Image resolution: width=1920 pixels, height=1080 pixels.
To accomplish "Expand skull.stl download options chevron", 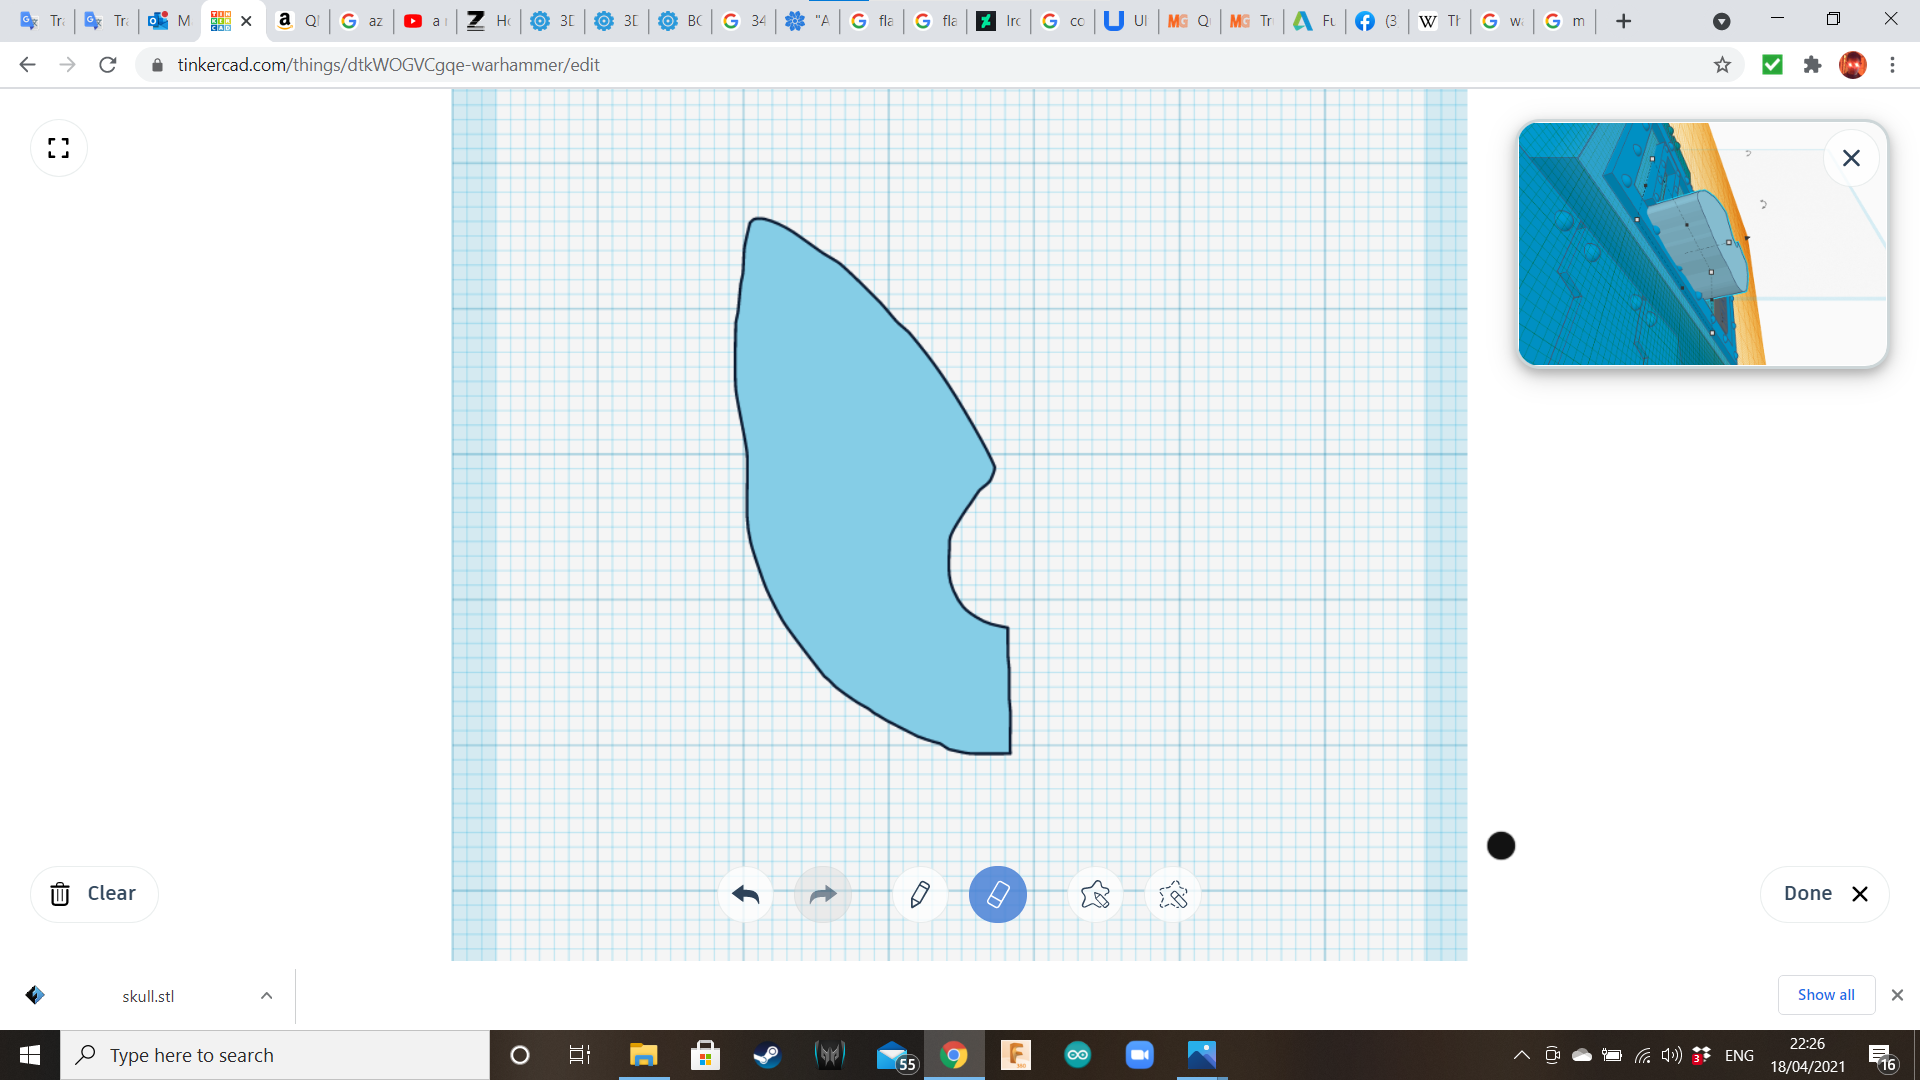I will [266, 996].
